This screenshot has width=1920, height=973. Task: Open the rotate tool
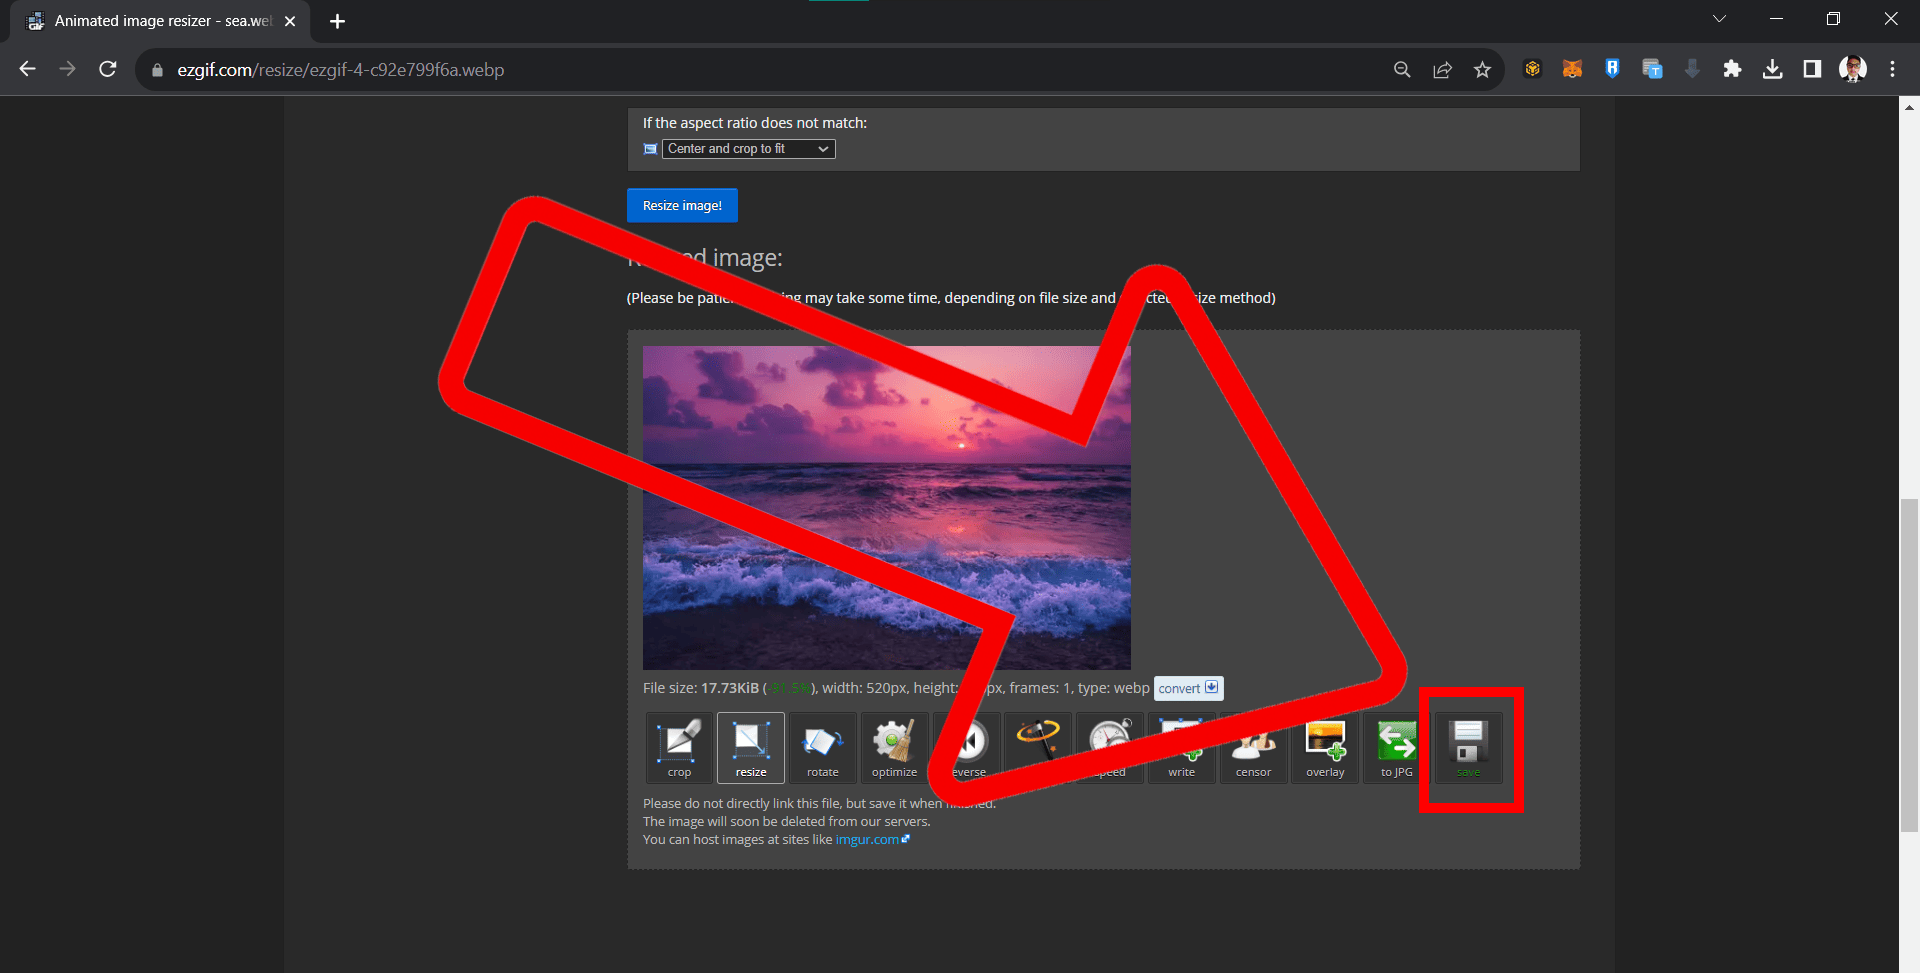pos(822,748)
